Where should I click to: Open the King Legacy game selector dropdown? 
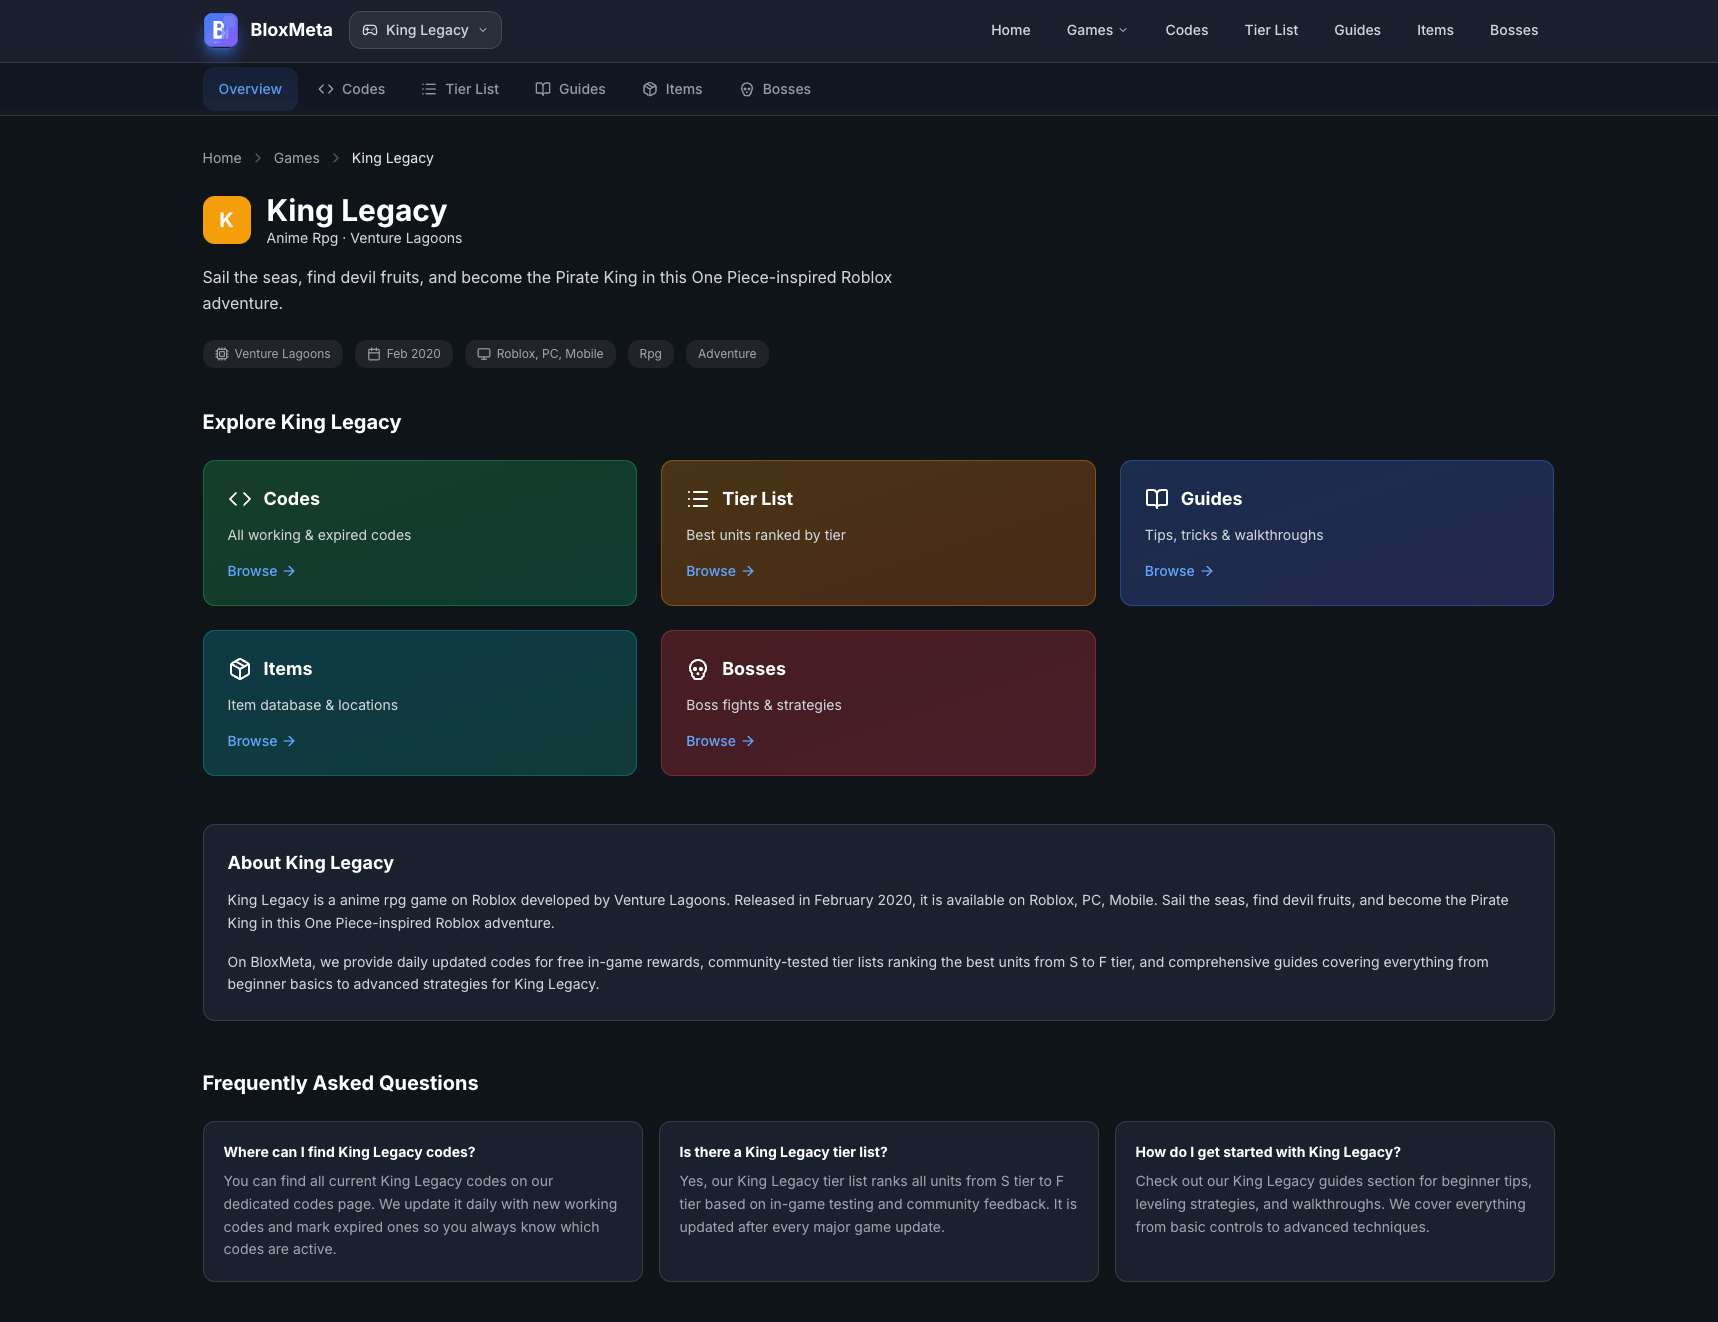click(425, 30)
